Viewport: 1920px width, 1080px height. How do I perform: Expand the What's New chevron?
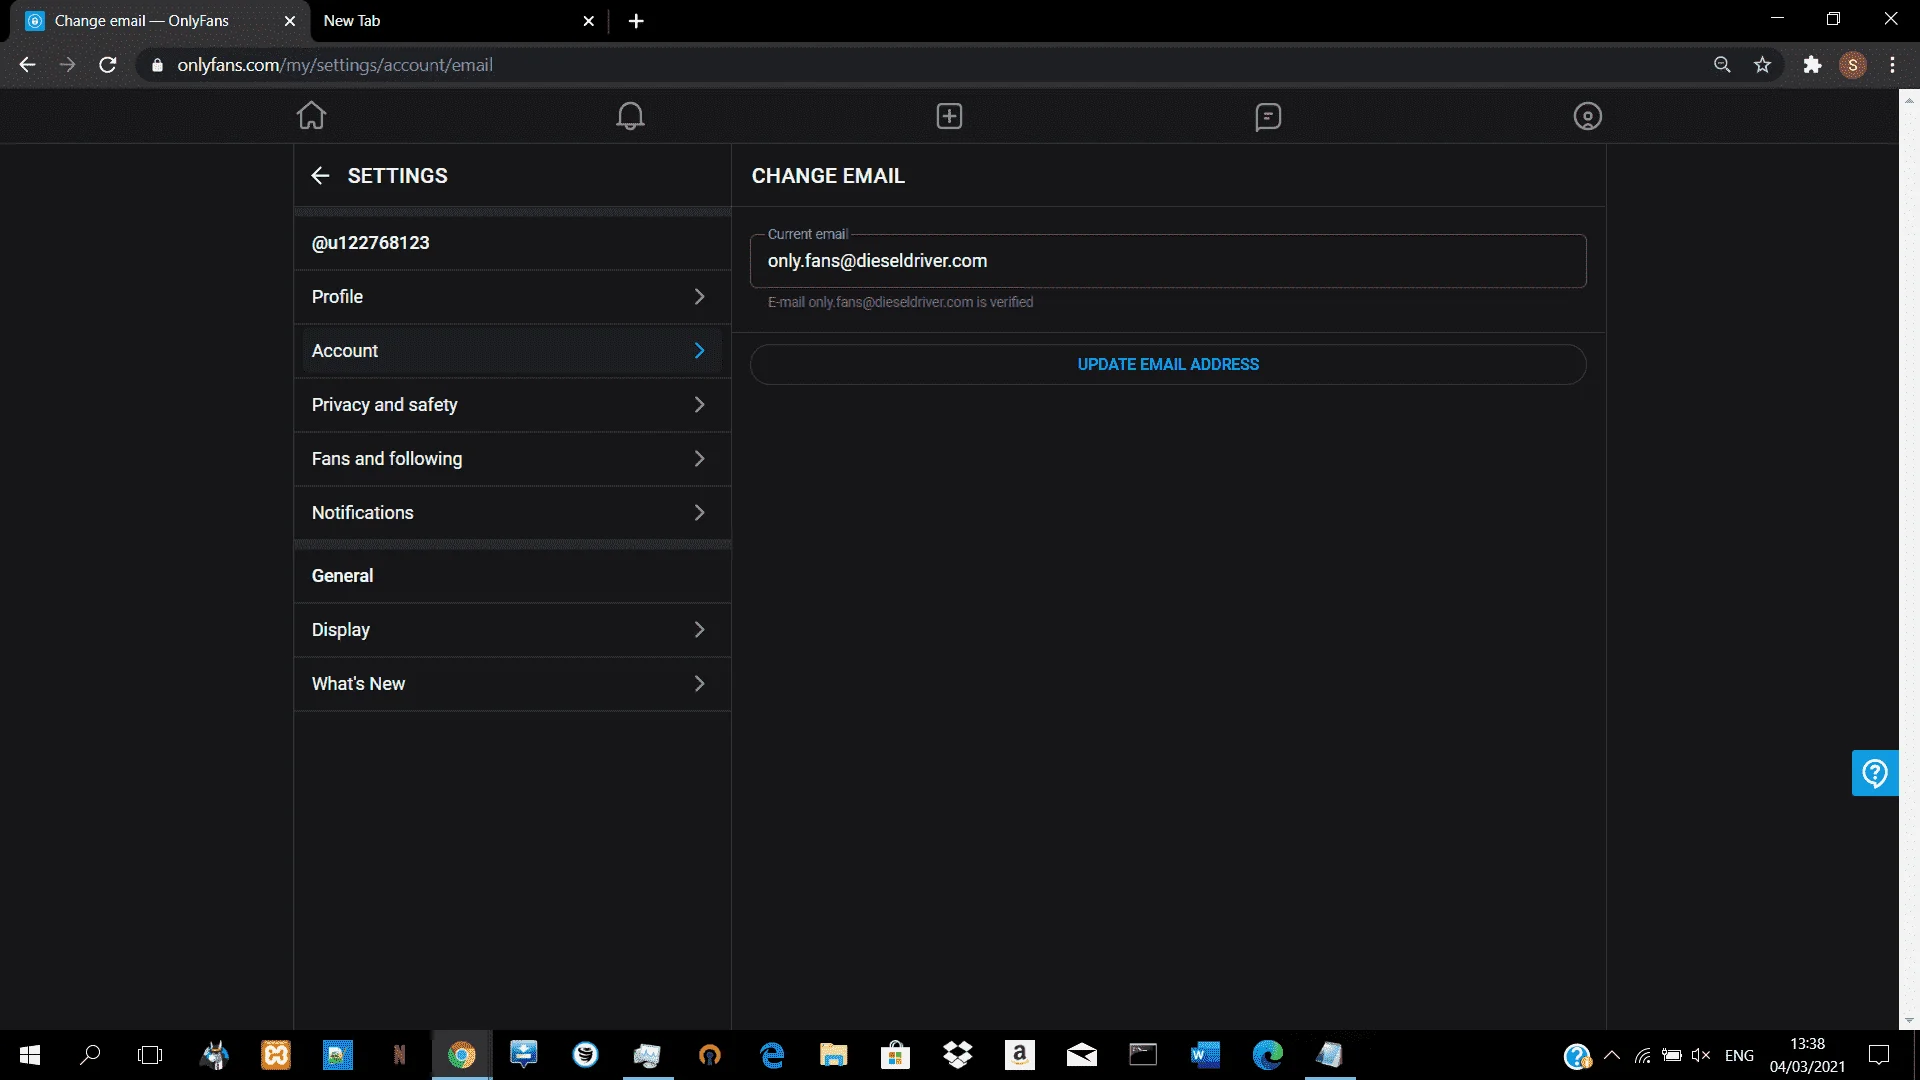699,684
